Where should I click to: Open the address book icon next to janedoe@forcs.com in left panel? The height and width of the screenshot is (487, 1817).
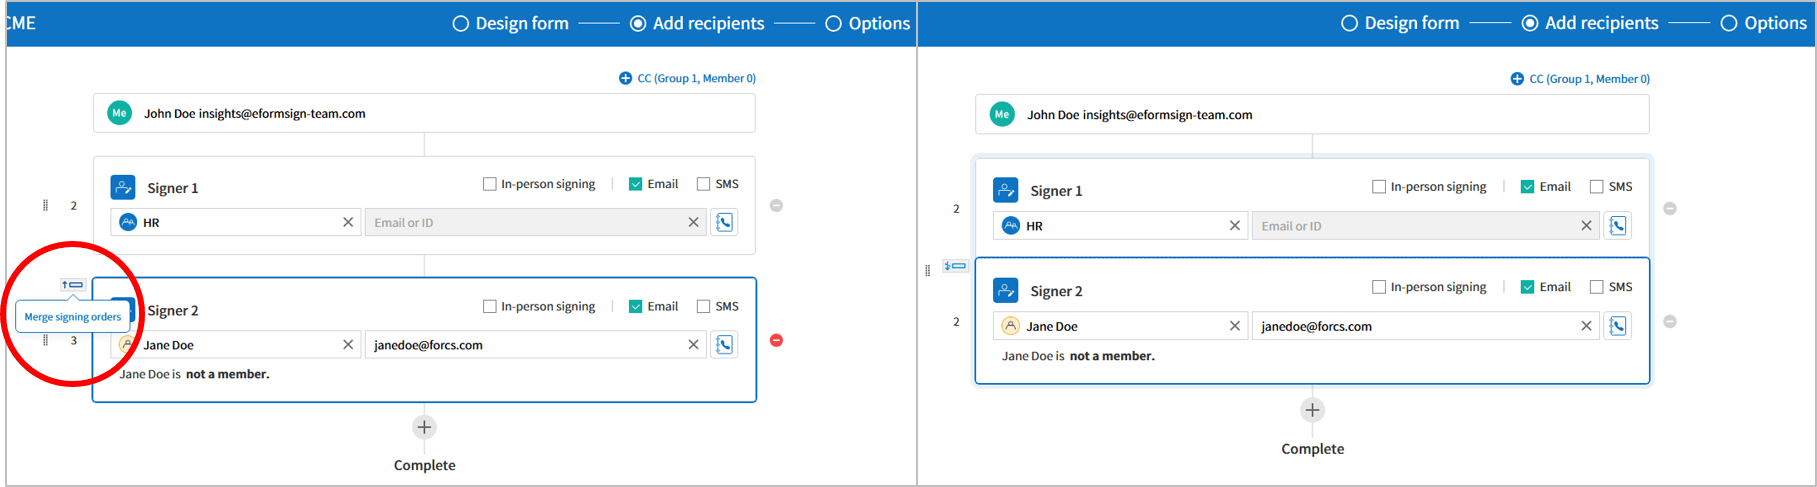pyautogui.click(x=724, y=345)
